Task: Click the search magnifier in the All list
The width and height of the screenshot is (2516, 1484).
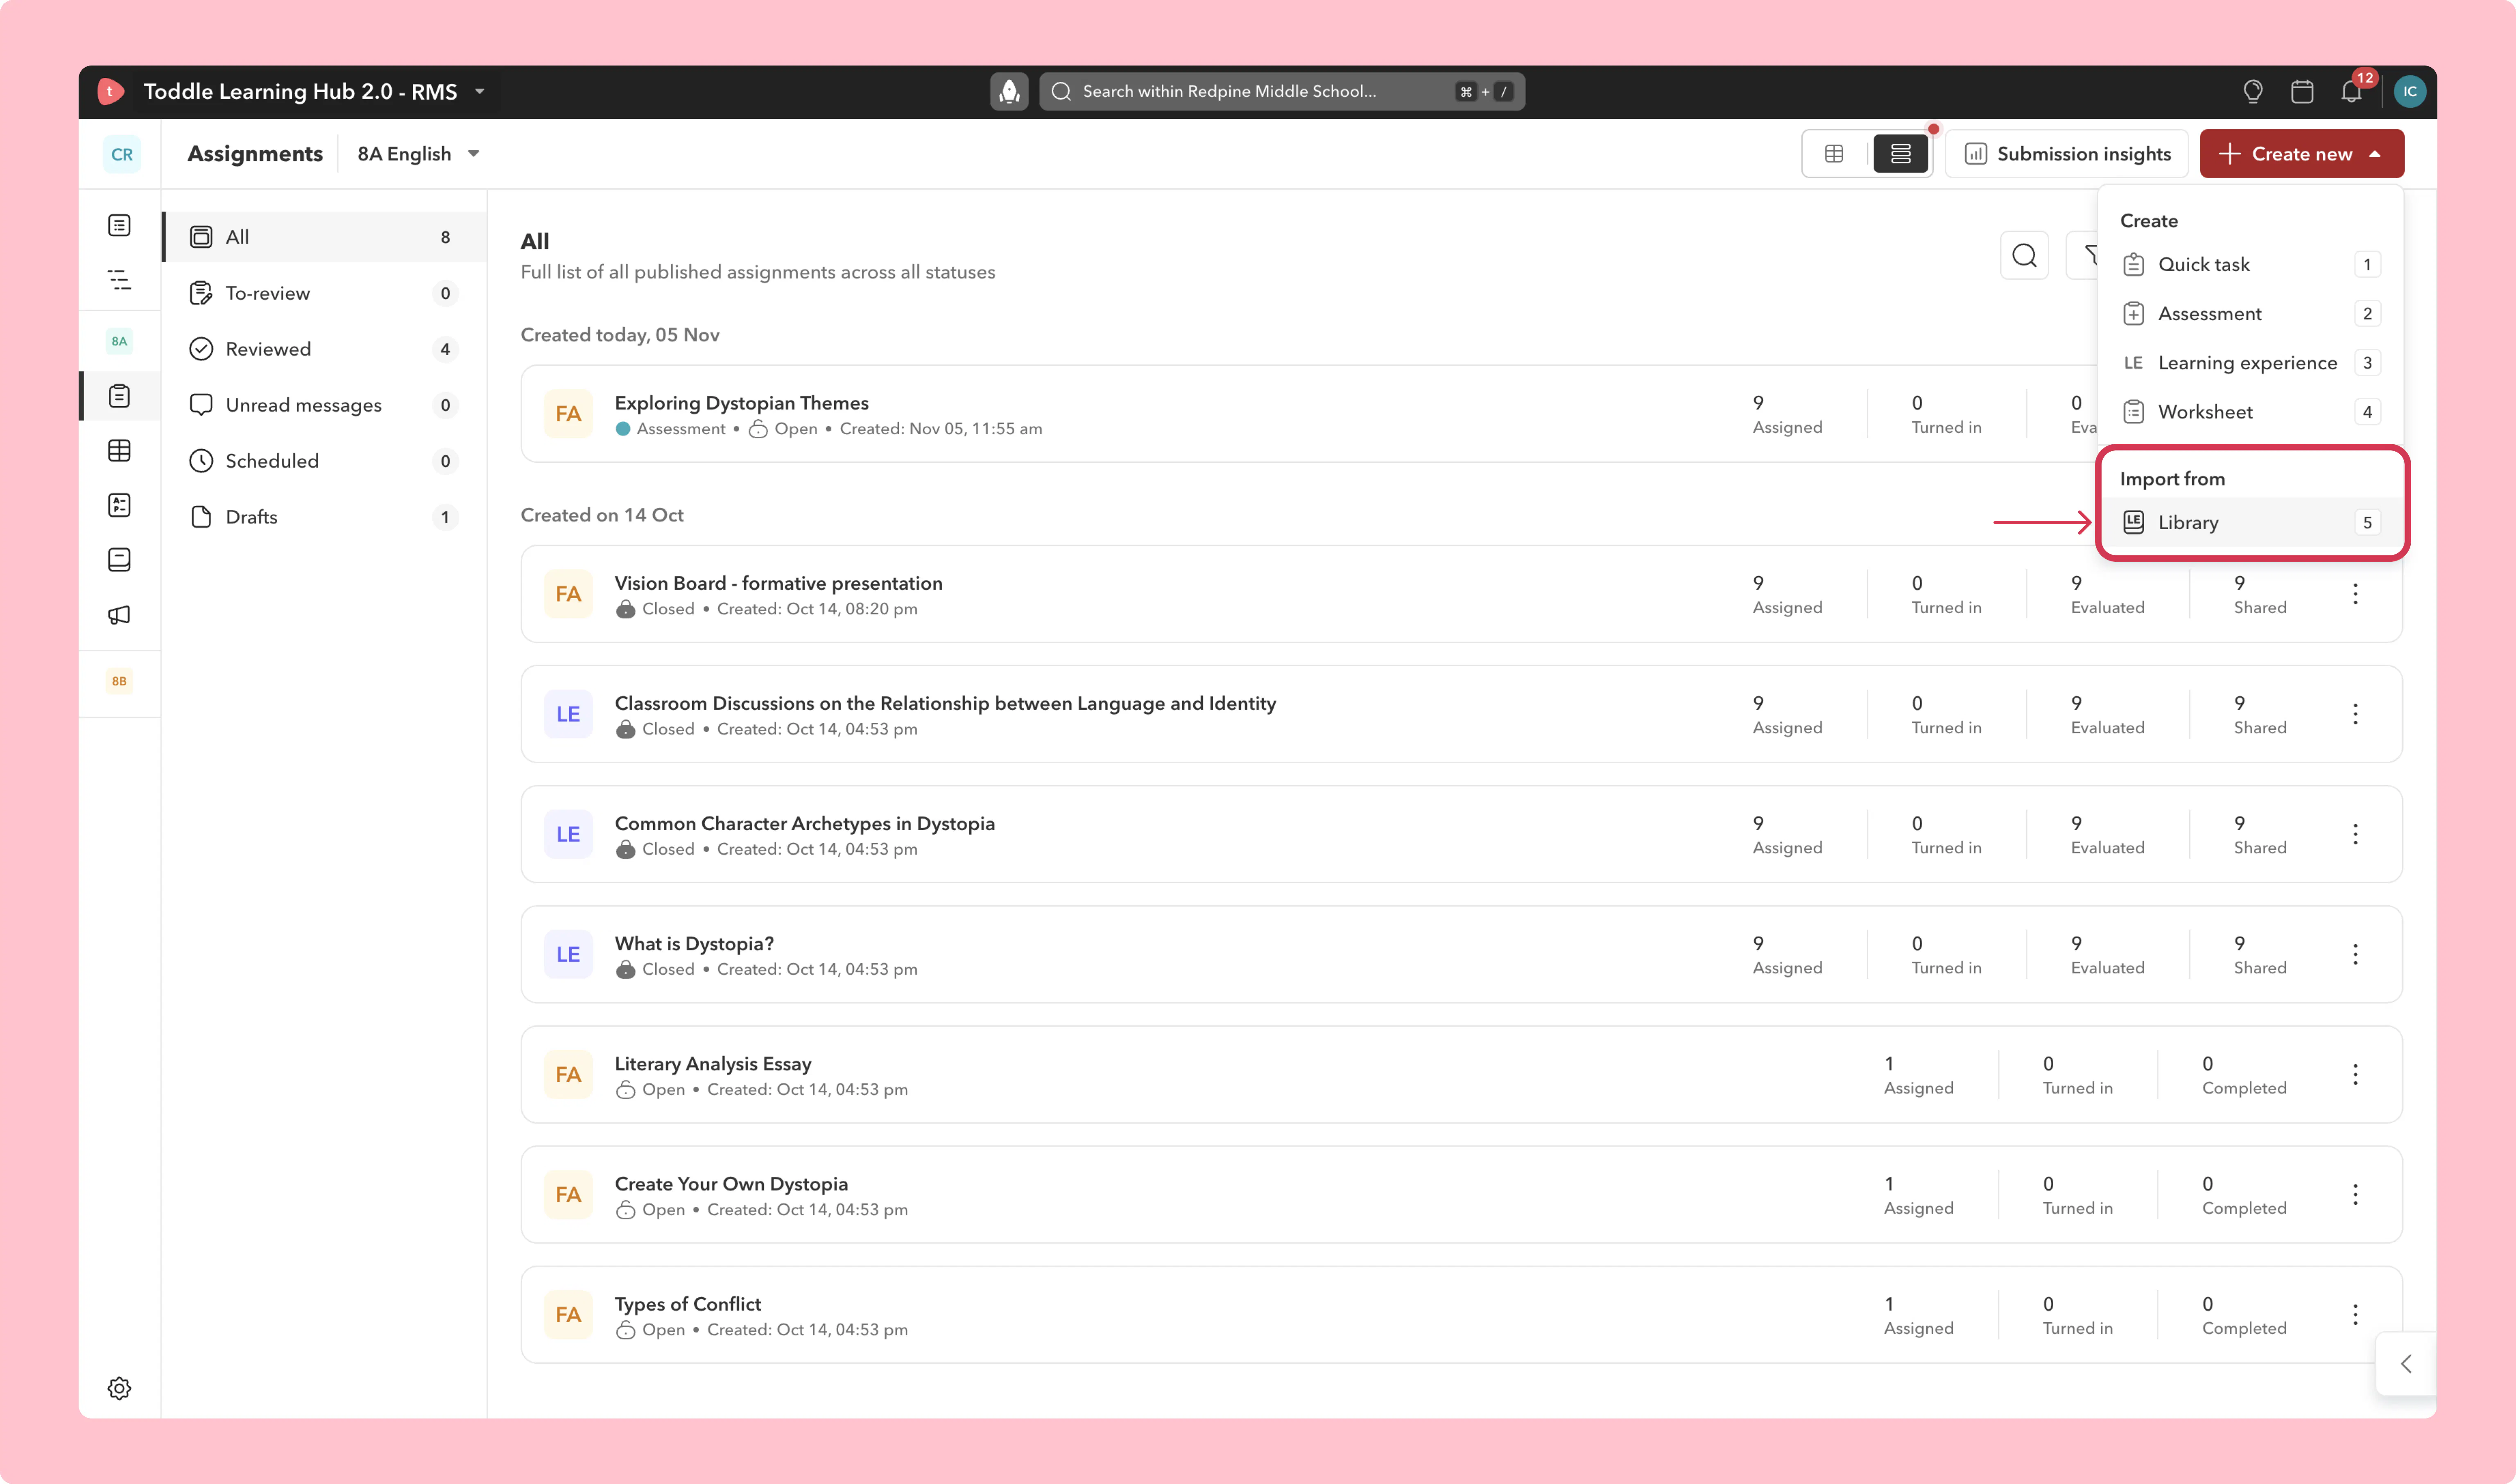Action: coord(2024,256)
